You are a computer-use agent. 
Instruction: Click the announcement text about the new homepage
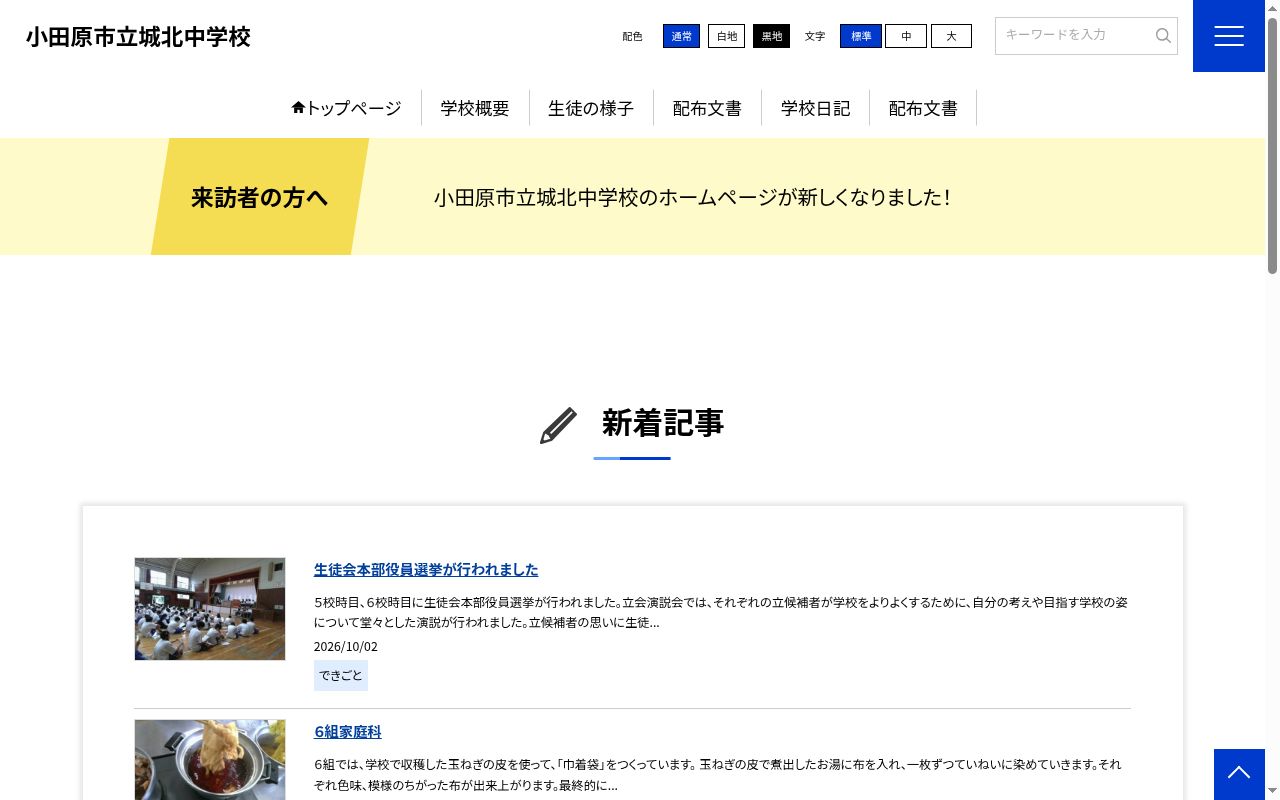(692, 197)
